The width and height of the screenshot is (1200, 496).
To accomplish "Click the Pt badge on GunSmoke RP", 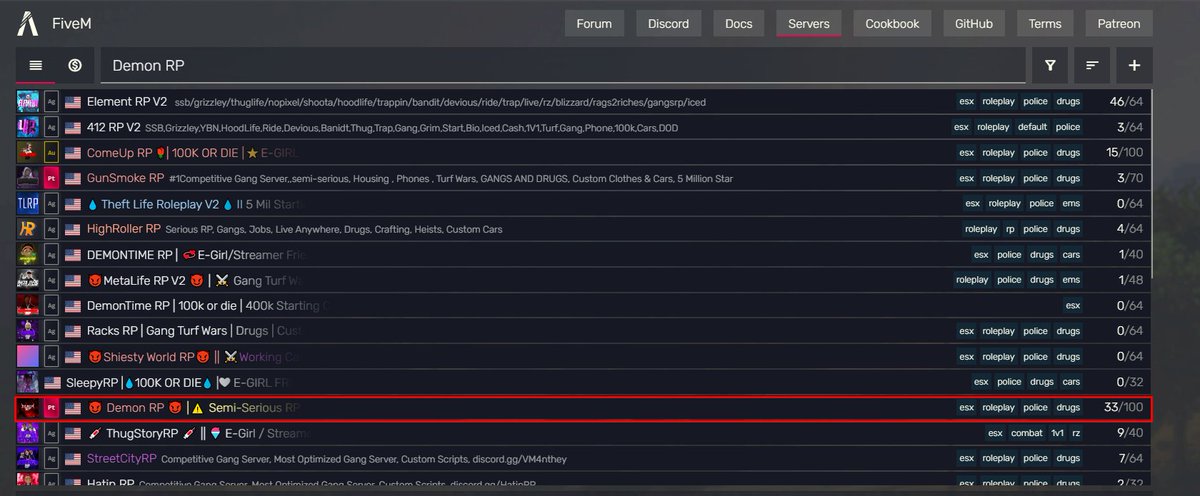I will (x=52, y=178).
